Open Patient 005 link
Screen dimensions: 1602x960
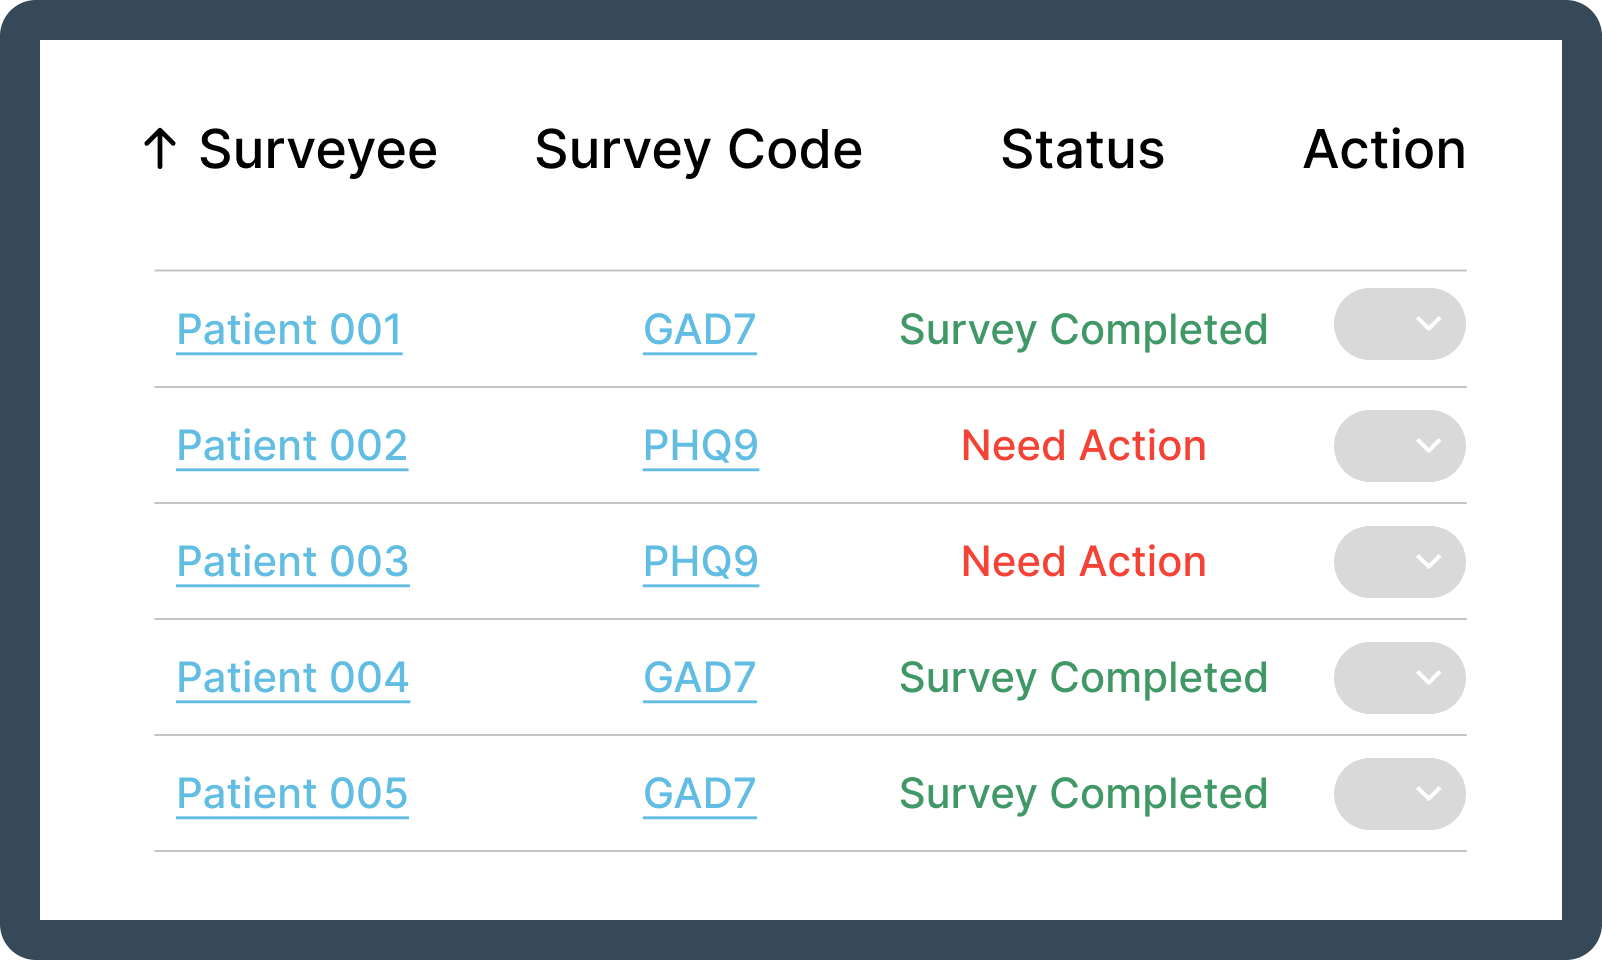(x=292, y=794)
